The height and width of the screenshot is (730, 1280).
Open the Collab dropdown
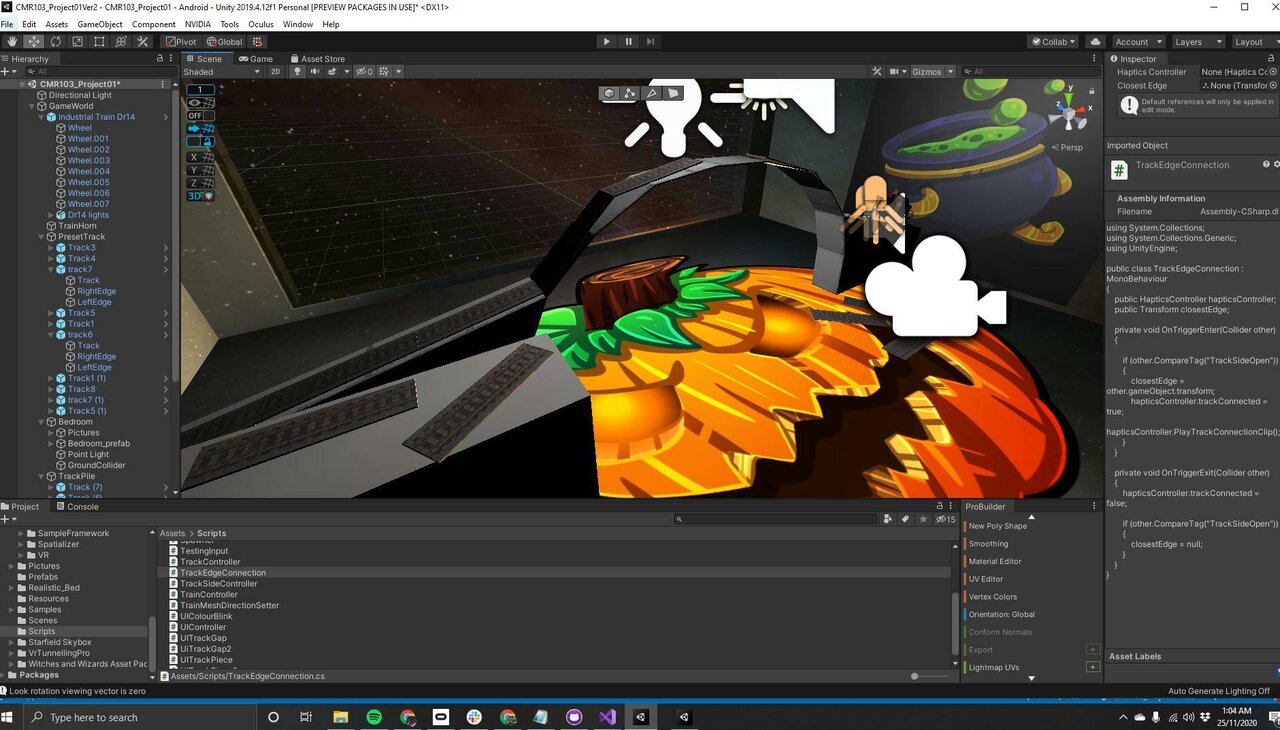pyautogui.click(x=1053, y=42)
